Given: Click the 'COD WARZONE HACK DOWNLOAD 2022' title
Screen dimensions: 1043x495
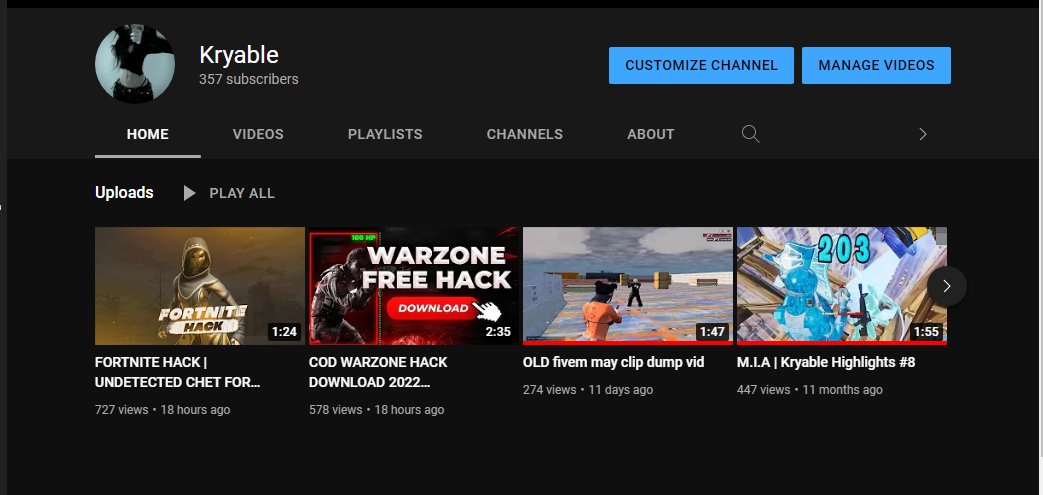Looking at the screenshot, I should [x=378, y=371].
